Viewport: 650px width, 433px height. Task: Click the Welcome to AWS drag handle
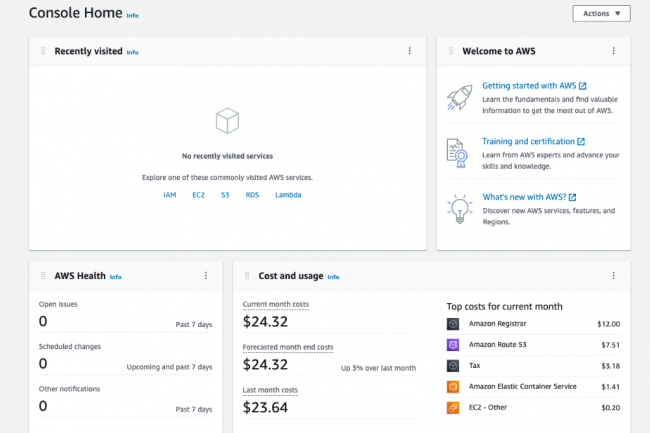[451, 51]
